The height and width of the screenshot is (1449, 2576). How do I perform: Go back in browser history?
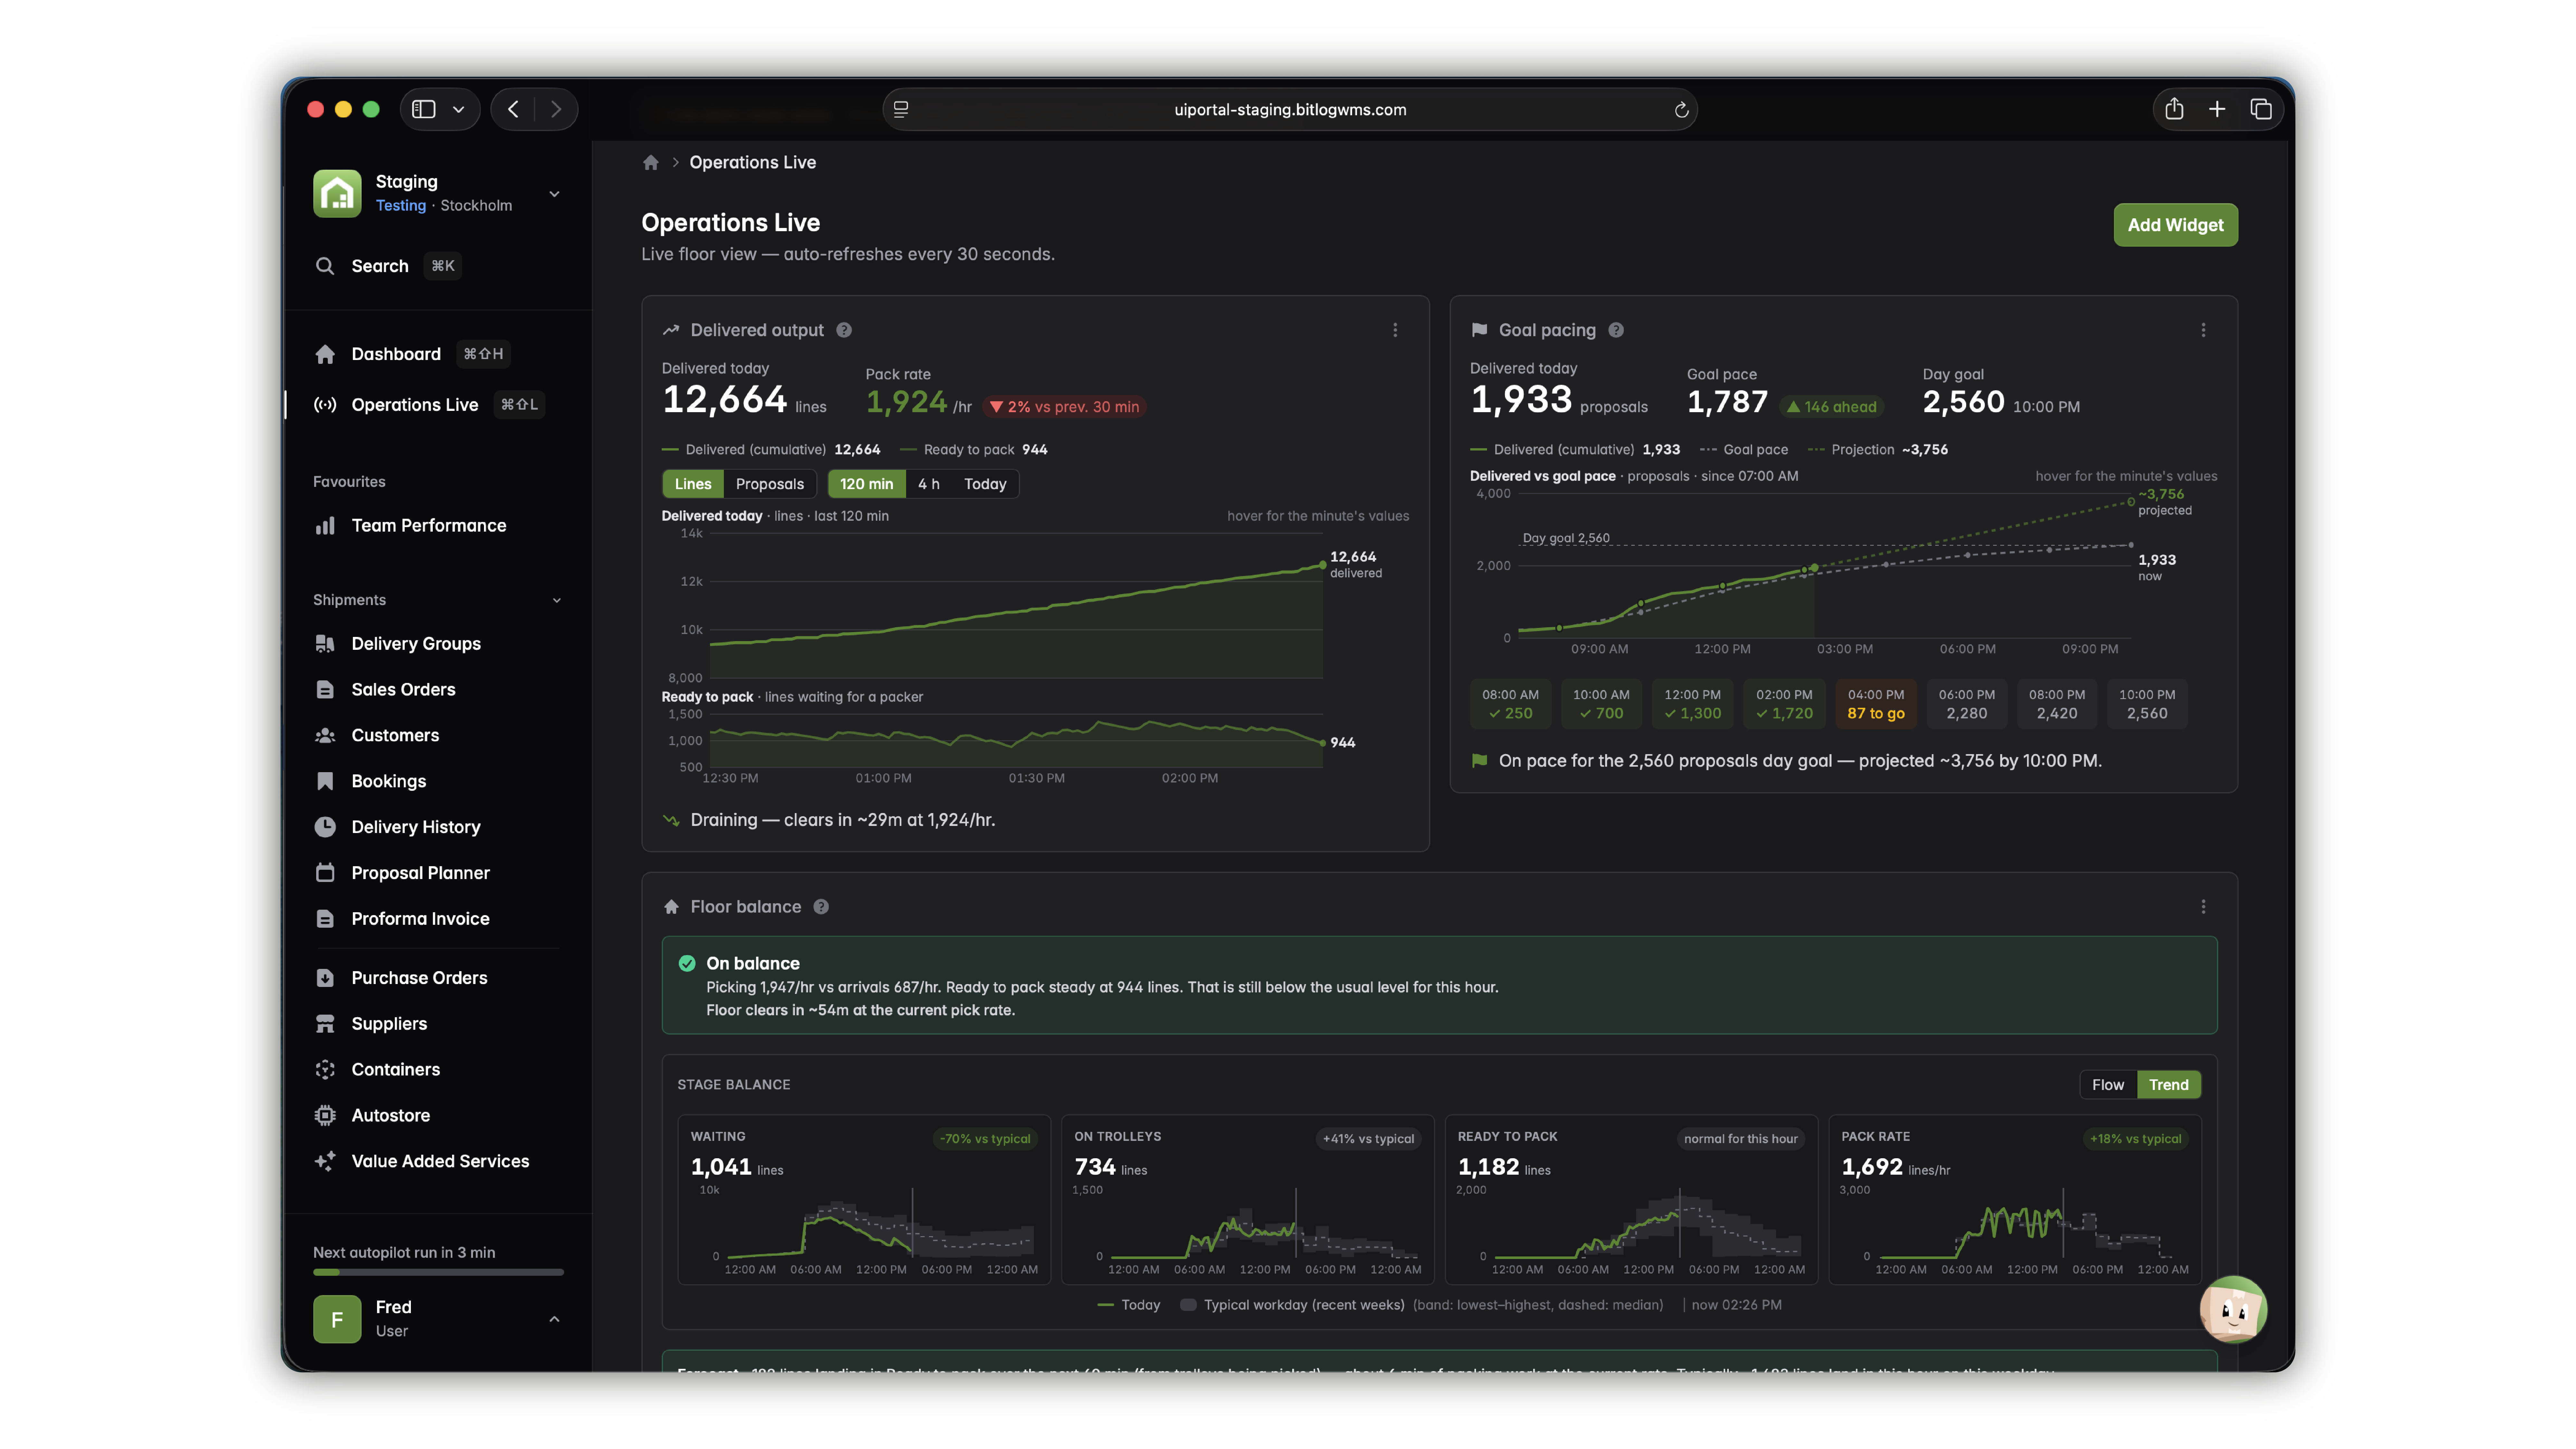point(513,109)
